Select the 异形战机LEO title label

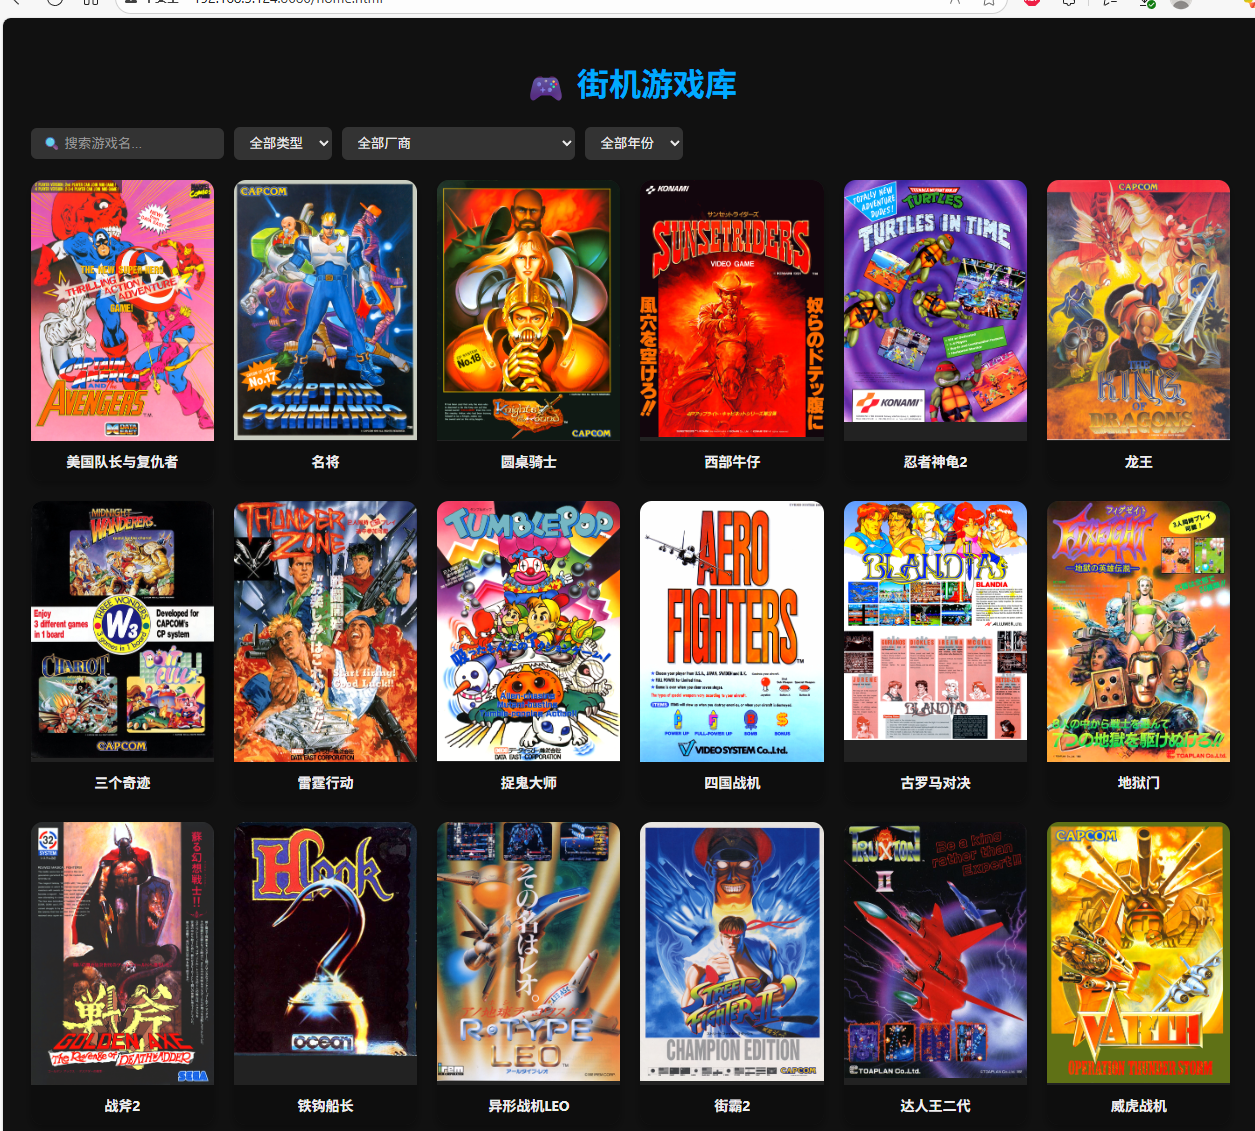[528, 1106]
